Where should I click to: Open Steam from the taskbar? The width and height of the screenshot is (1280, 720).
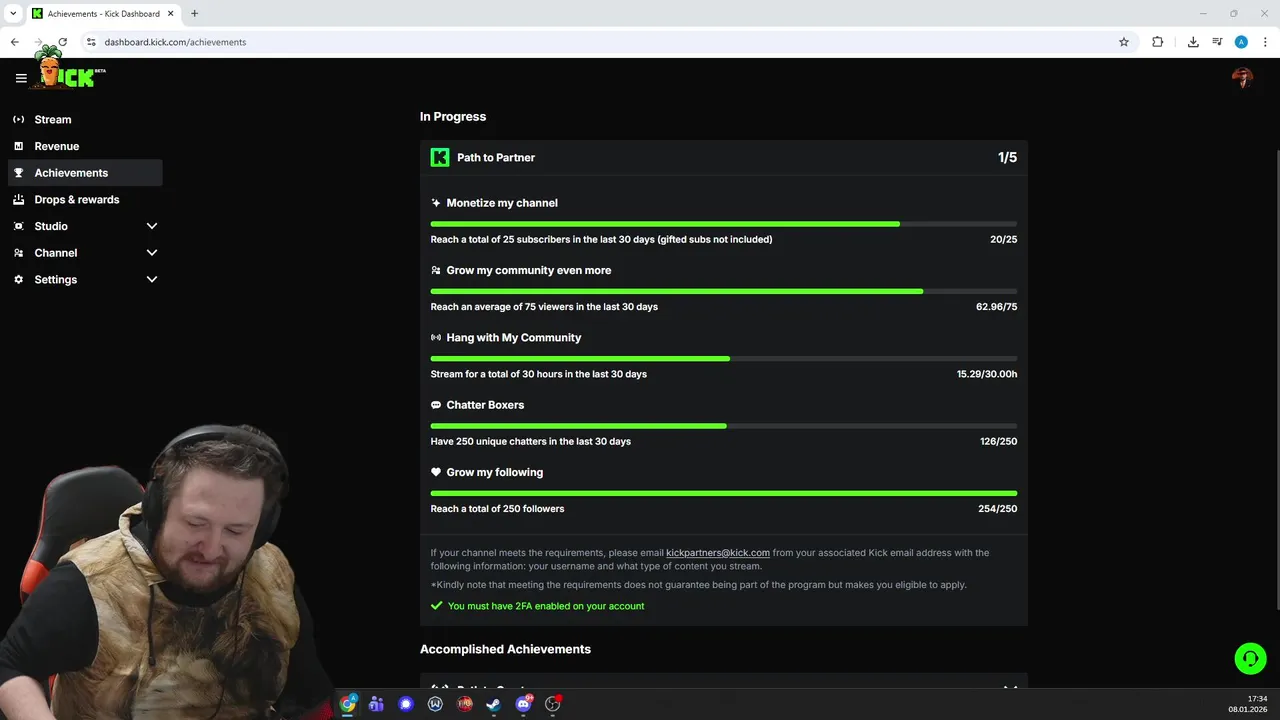[493, 704]
